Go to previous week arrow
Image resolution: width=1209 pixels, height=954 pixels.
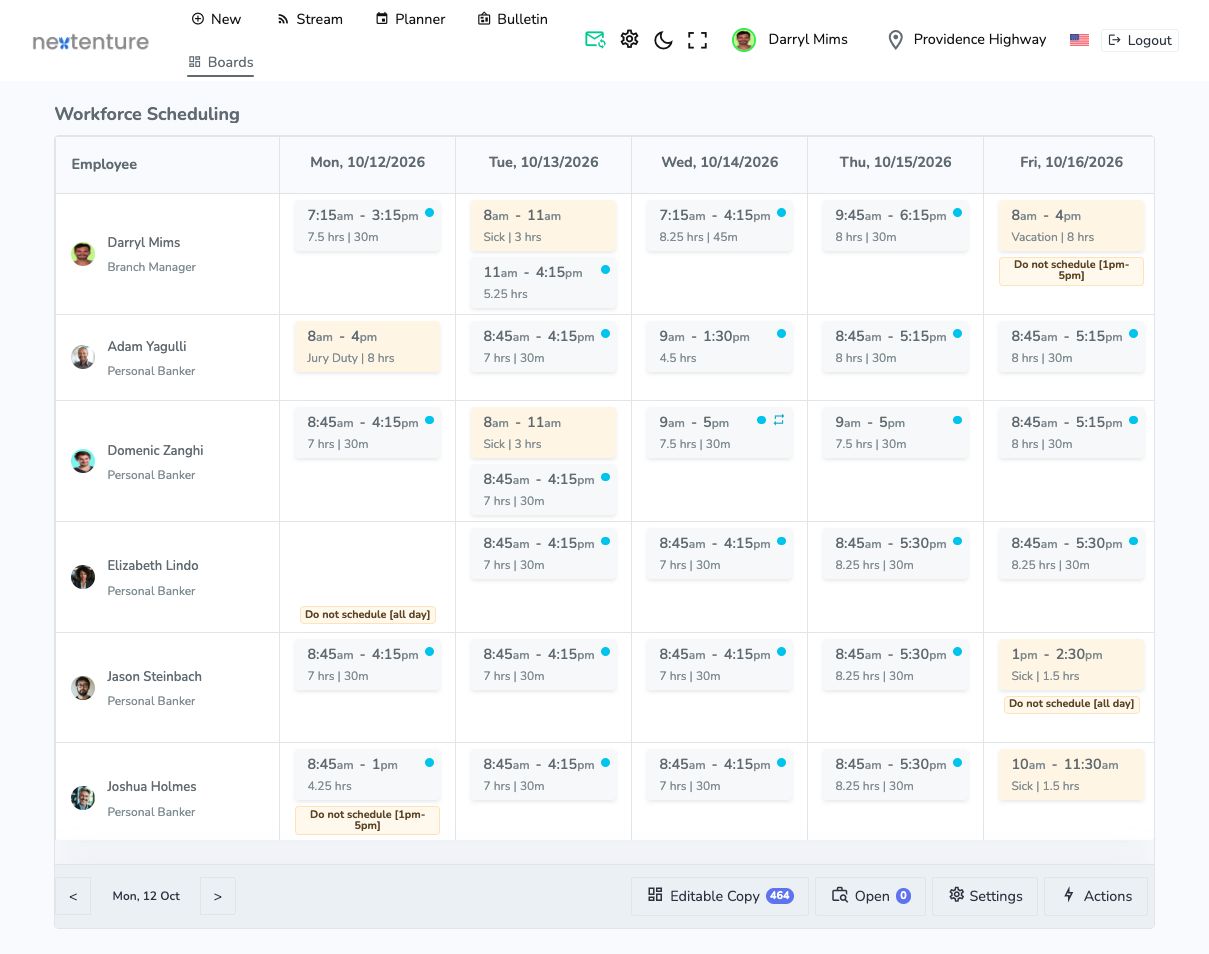coord(73,896)
